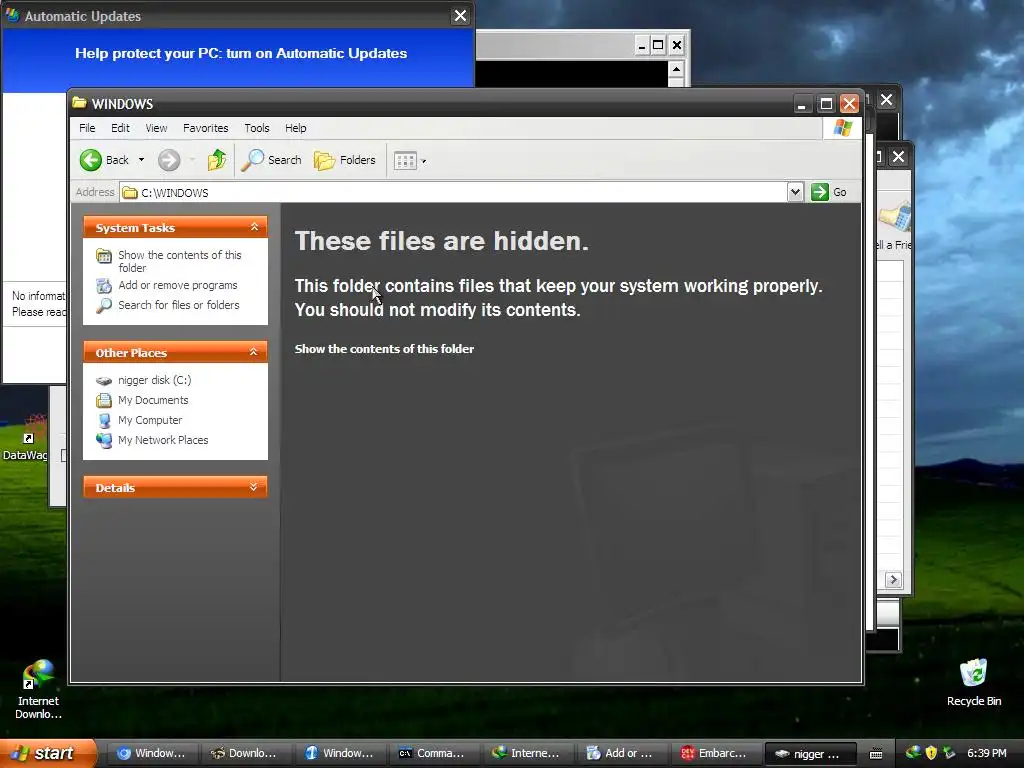The height and width of the screenshot is (768, 1024).
Task: Click main pane 'Show the contents of this folder'
Action: coord(384,349)
